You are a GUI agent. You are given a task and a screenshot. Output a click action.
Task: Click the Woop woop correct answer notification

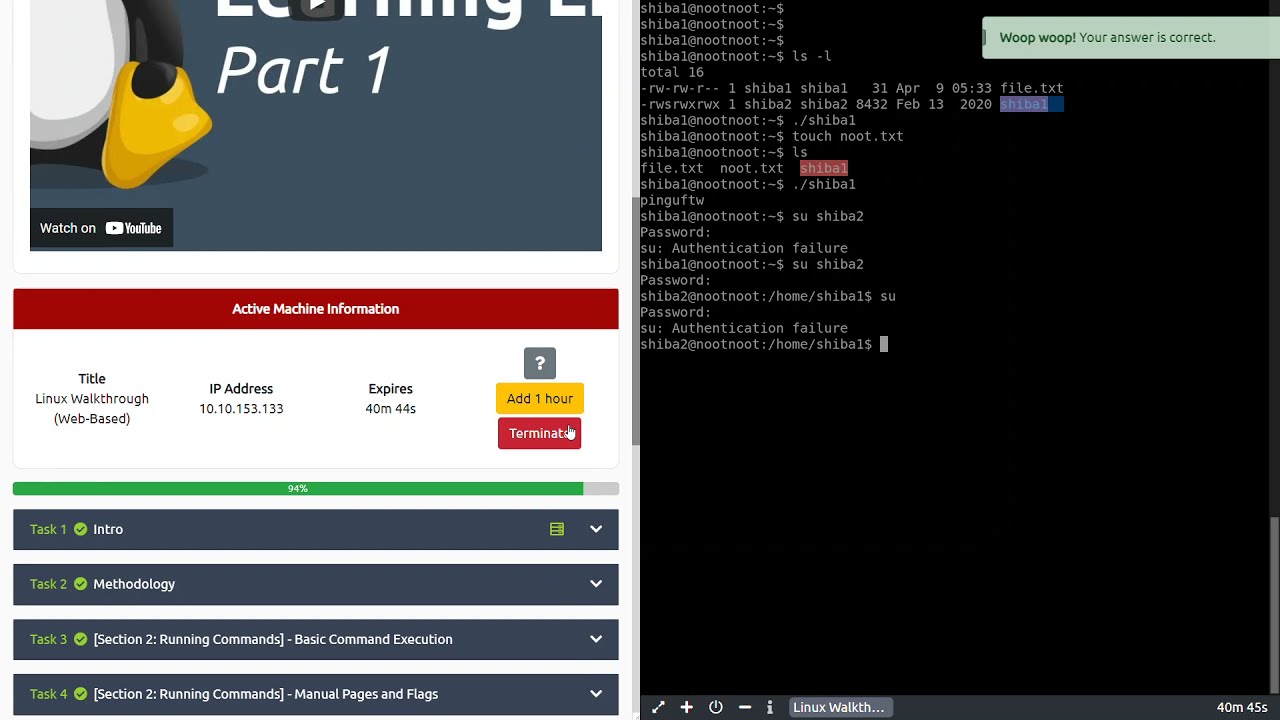(1131, 38)
